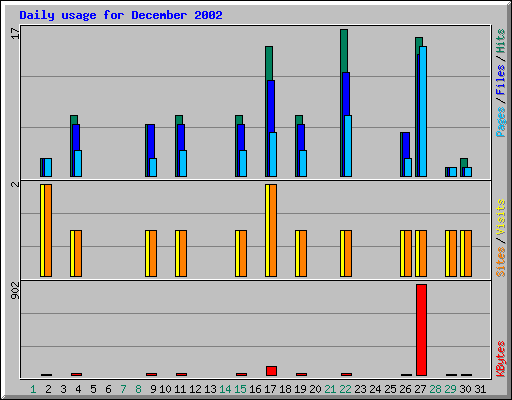512x400 pixels.
Task: Click the Files axis label
Action: point(500,79)
